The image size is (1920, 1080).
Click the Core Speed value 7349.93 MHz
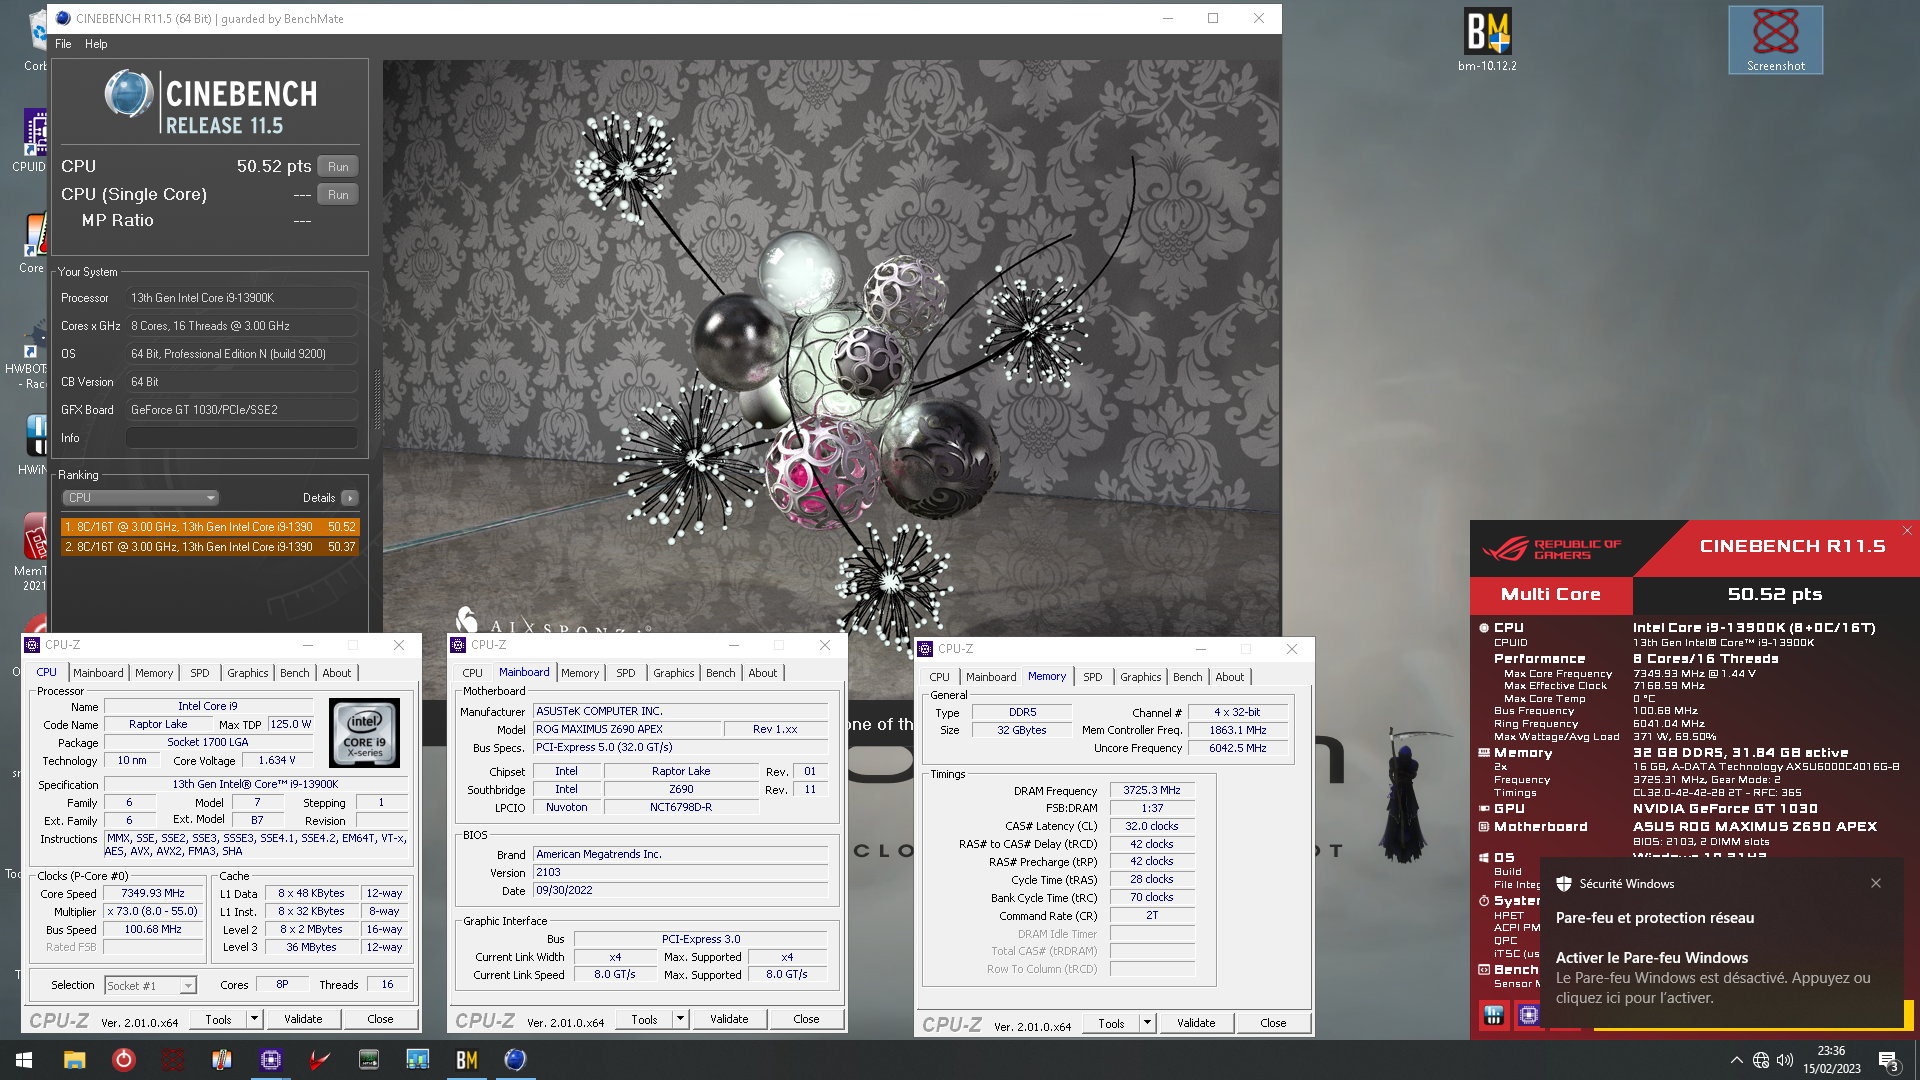click(x=153, y=894)
